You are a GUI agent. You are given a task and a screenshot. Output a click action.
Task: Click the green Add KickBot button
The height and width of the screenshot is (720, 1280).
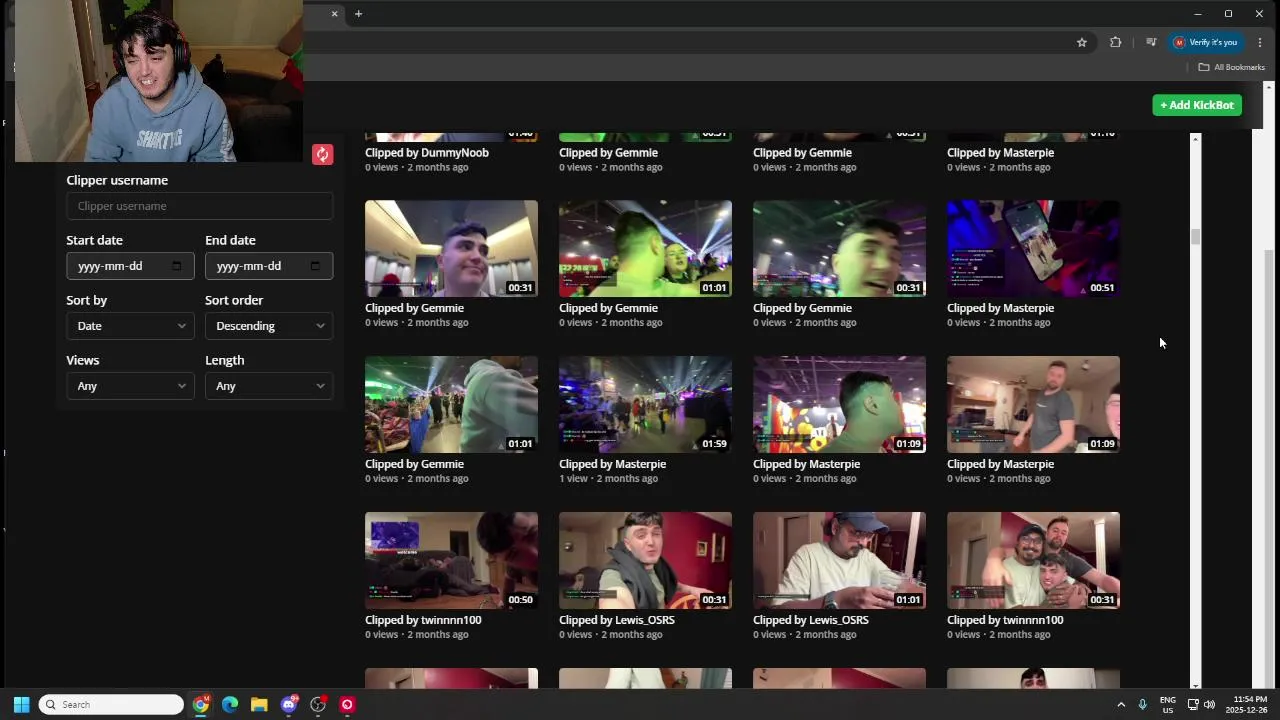[x=1197, y=105]
